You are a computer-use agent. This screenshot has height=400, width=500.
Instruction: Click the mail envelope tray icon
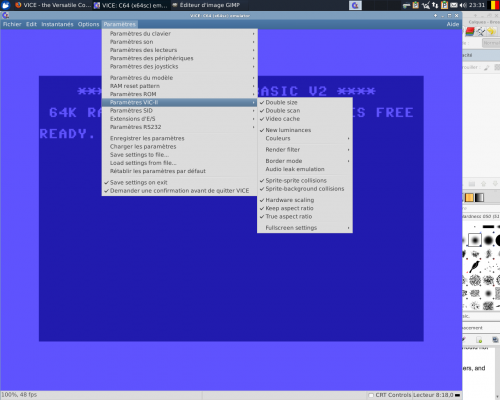pyautogui.click(x=454, y=5)
